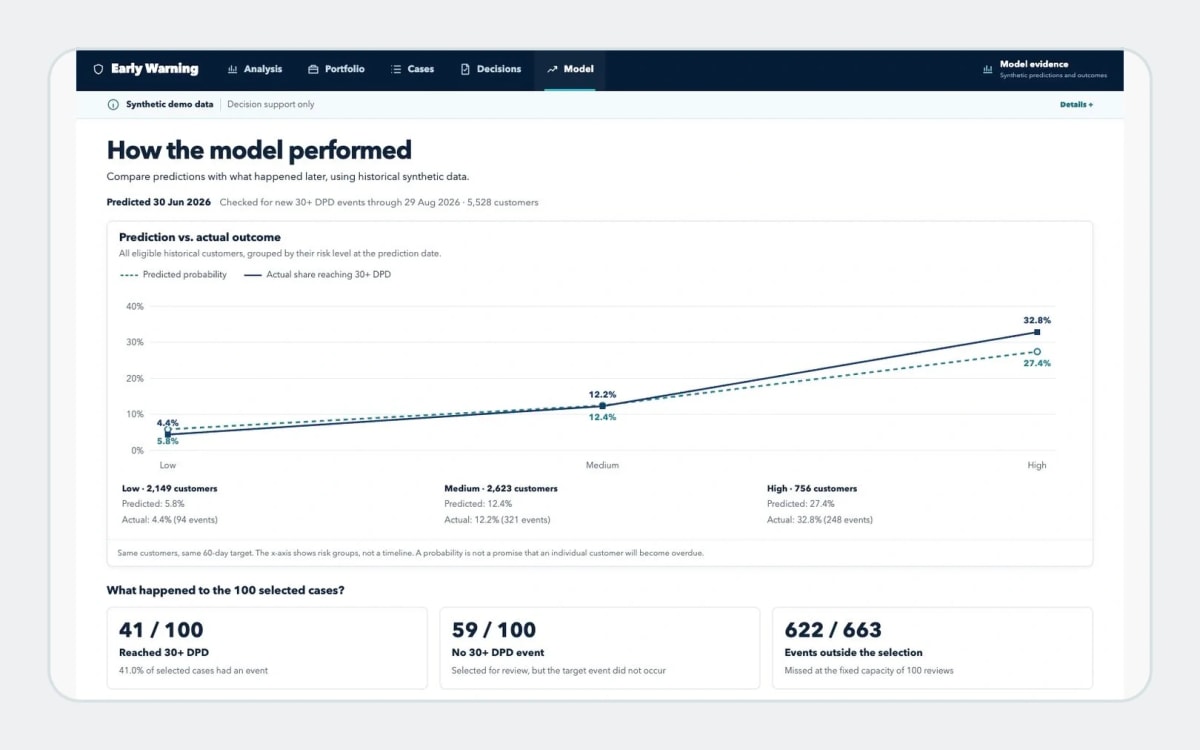Click the Predicted probability legend entry
Viewport: 1200px width, 750px height.
[x=173, y=274]
